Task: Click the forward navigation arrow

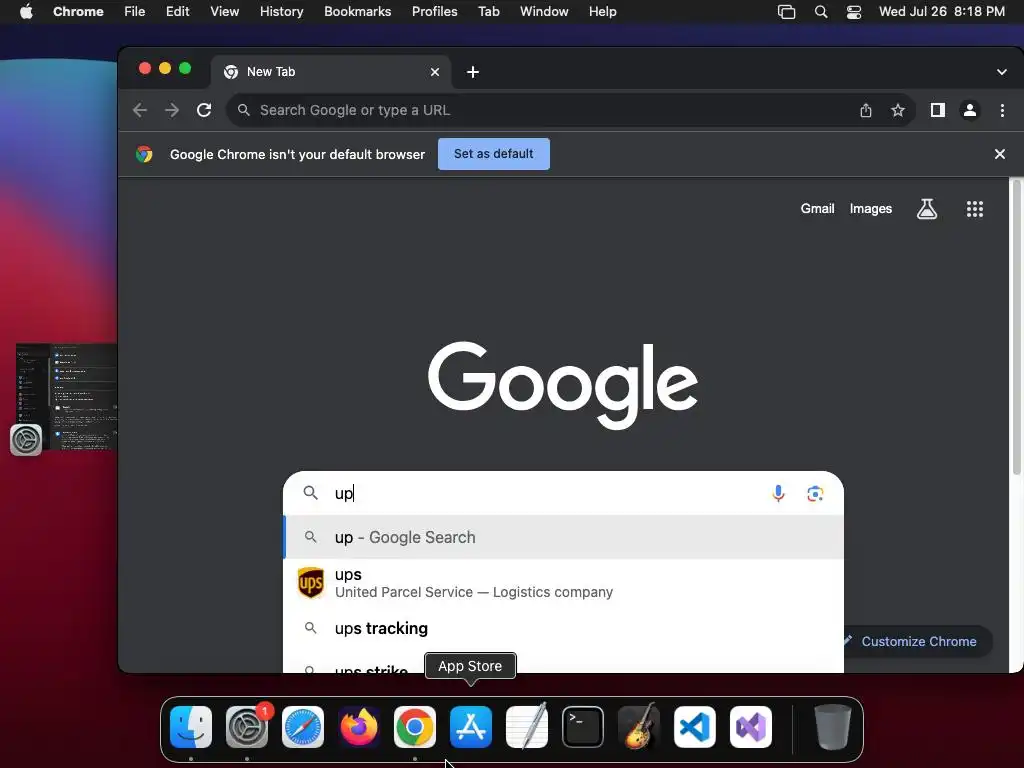Action: [x=172, y=110]
